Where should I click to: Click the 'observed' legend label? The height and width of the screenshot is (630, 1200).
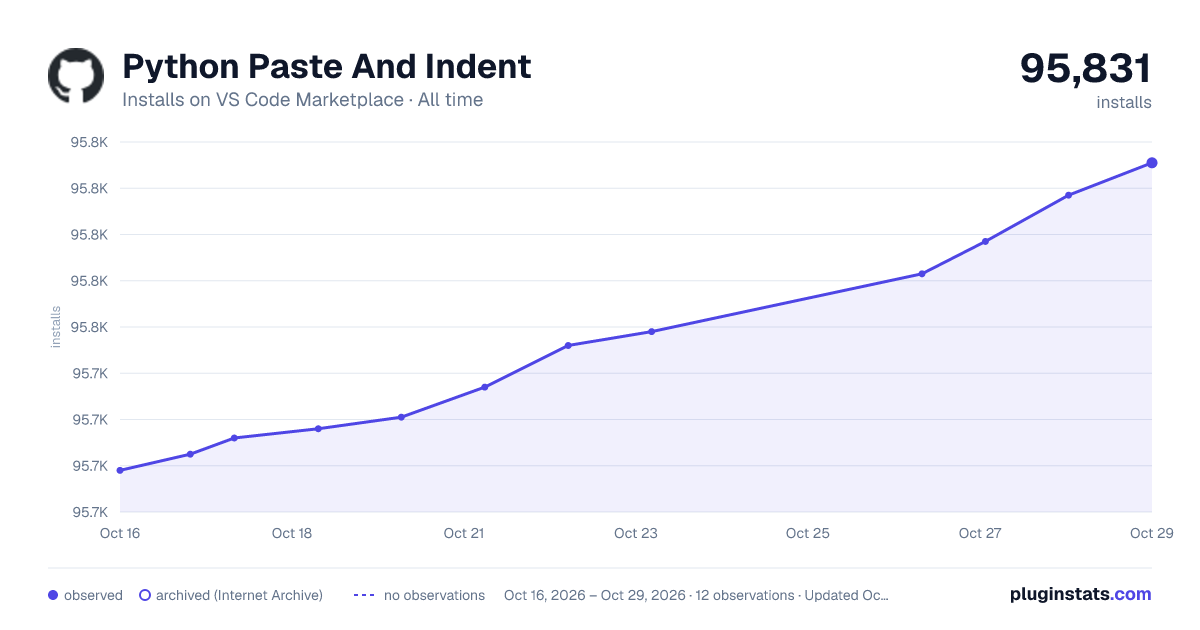(x=93, y=595)
